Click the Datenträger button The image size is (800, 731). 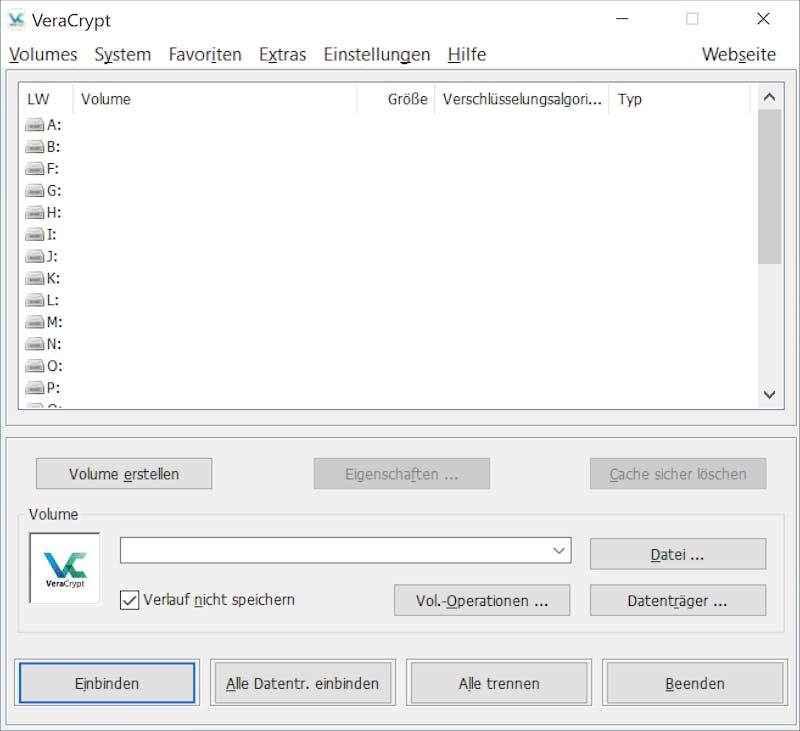[x=678, y=600]
